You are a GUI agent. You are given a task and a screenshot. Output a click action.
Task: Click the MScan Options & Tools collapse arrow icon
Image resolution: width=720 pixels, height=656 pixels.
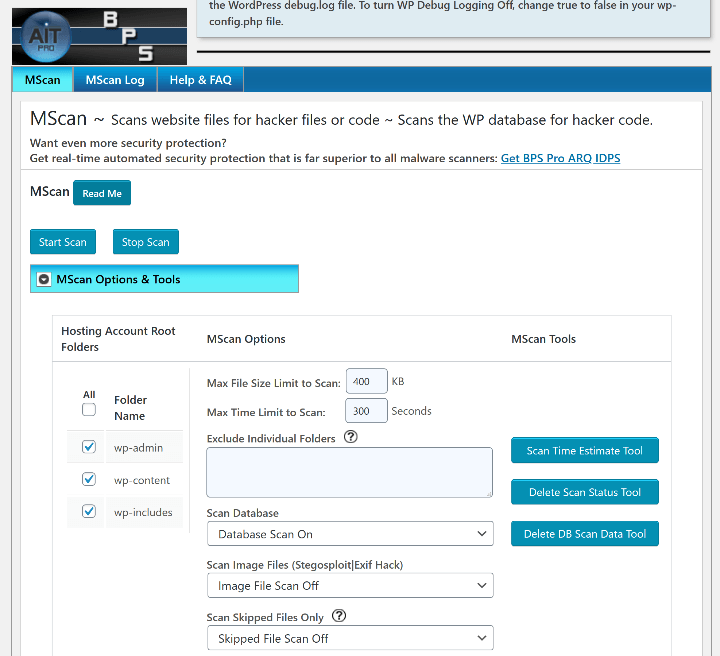44,279
